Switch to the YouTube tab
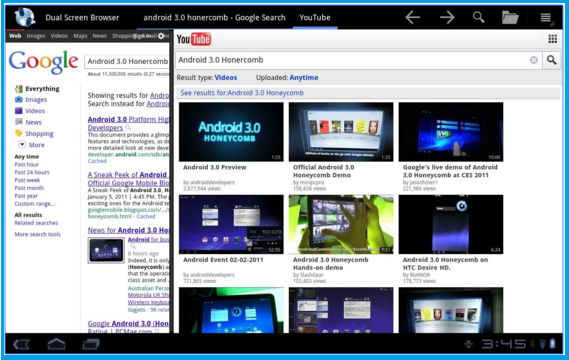Viewport: 569px width, 360px height. [315, 17]
